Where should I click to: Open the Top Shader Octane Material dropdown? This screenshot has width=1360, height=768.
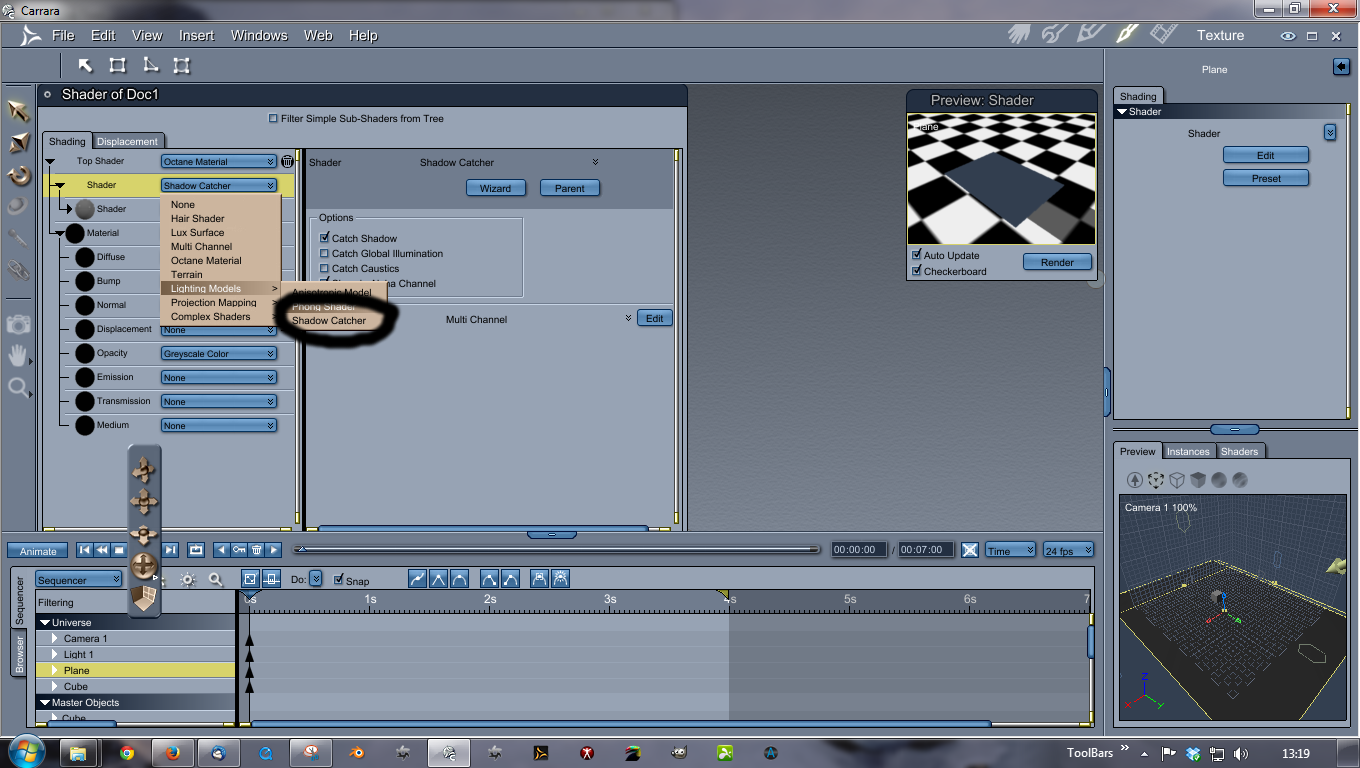point(219,161)
